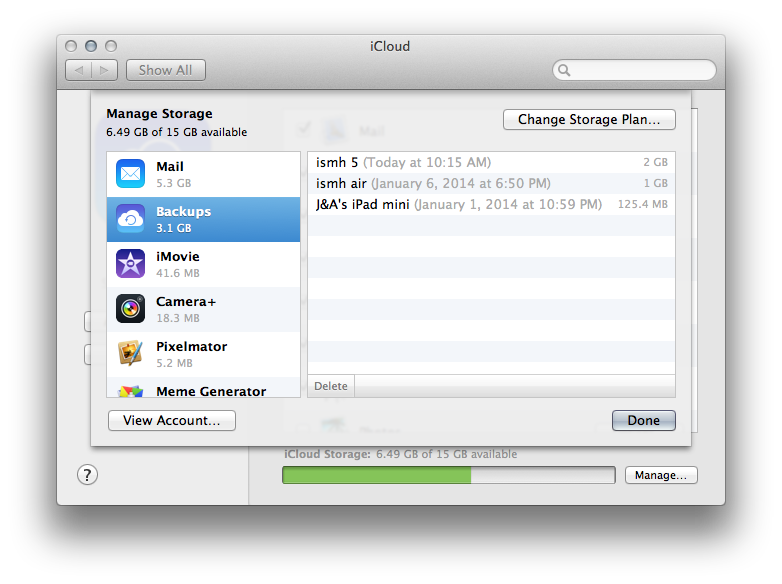Click the Mail 5.3 GB entry
The width and height of the screenshot is (782, 584).
point(203,174)
